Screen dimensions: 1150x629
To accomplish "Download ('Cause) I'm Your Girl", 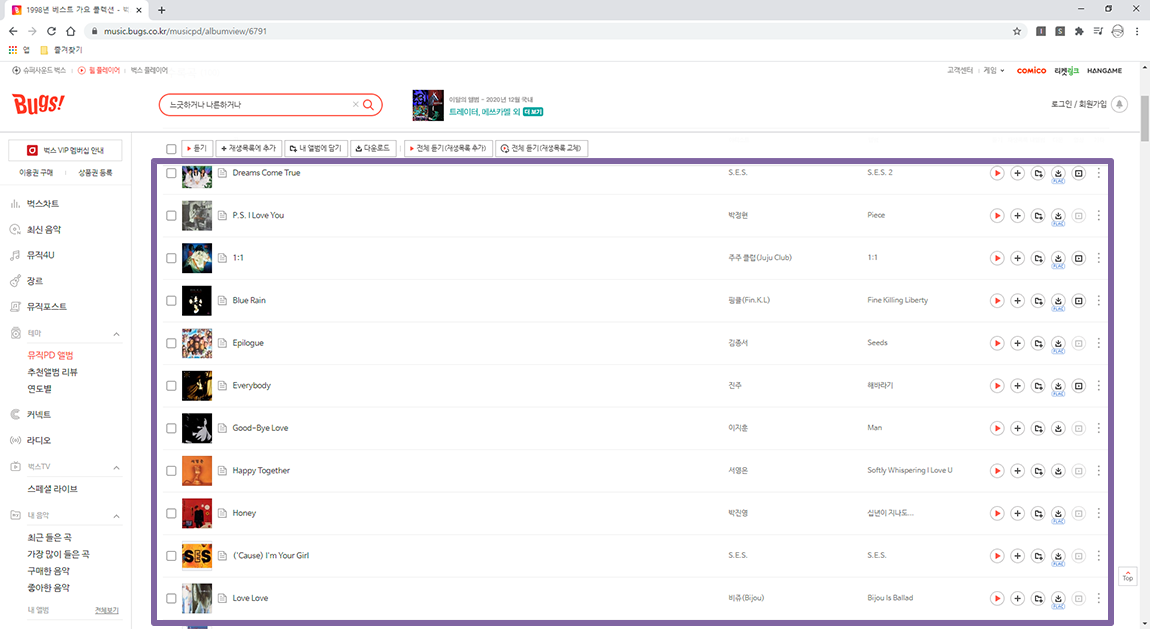I will click(1058, 556).
